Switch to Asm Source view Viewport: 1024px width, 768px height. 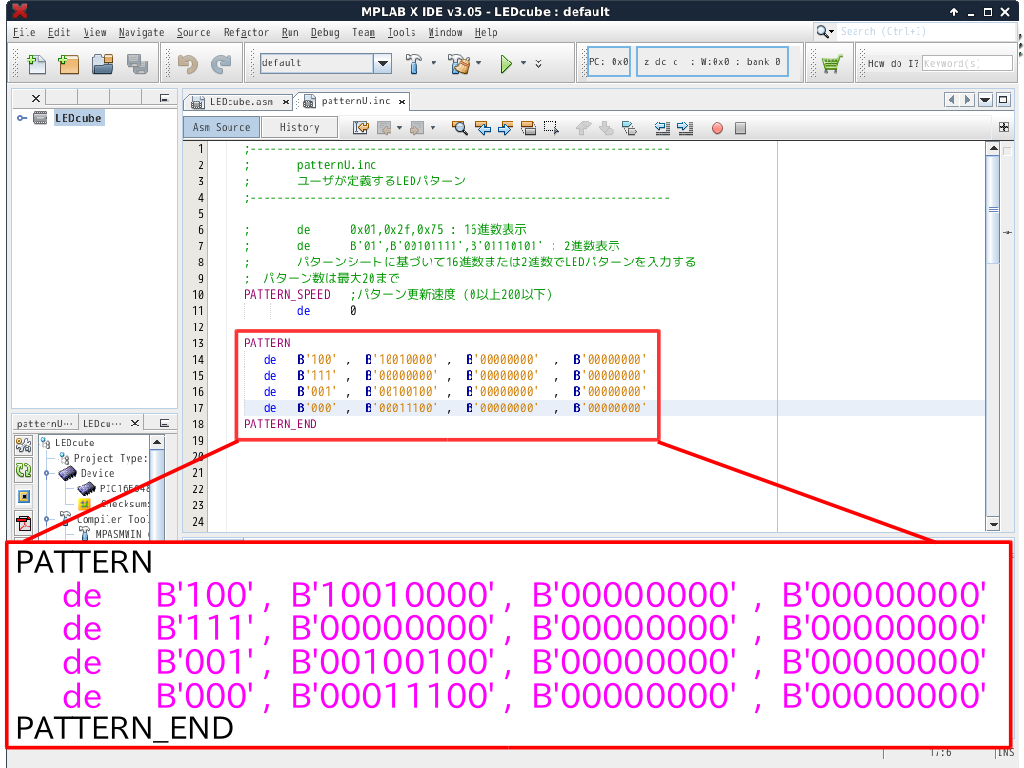coord(221,127)
